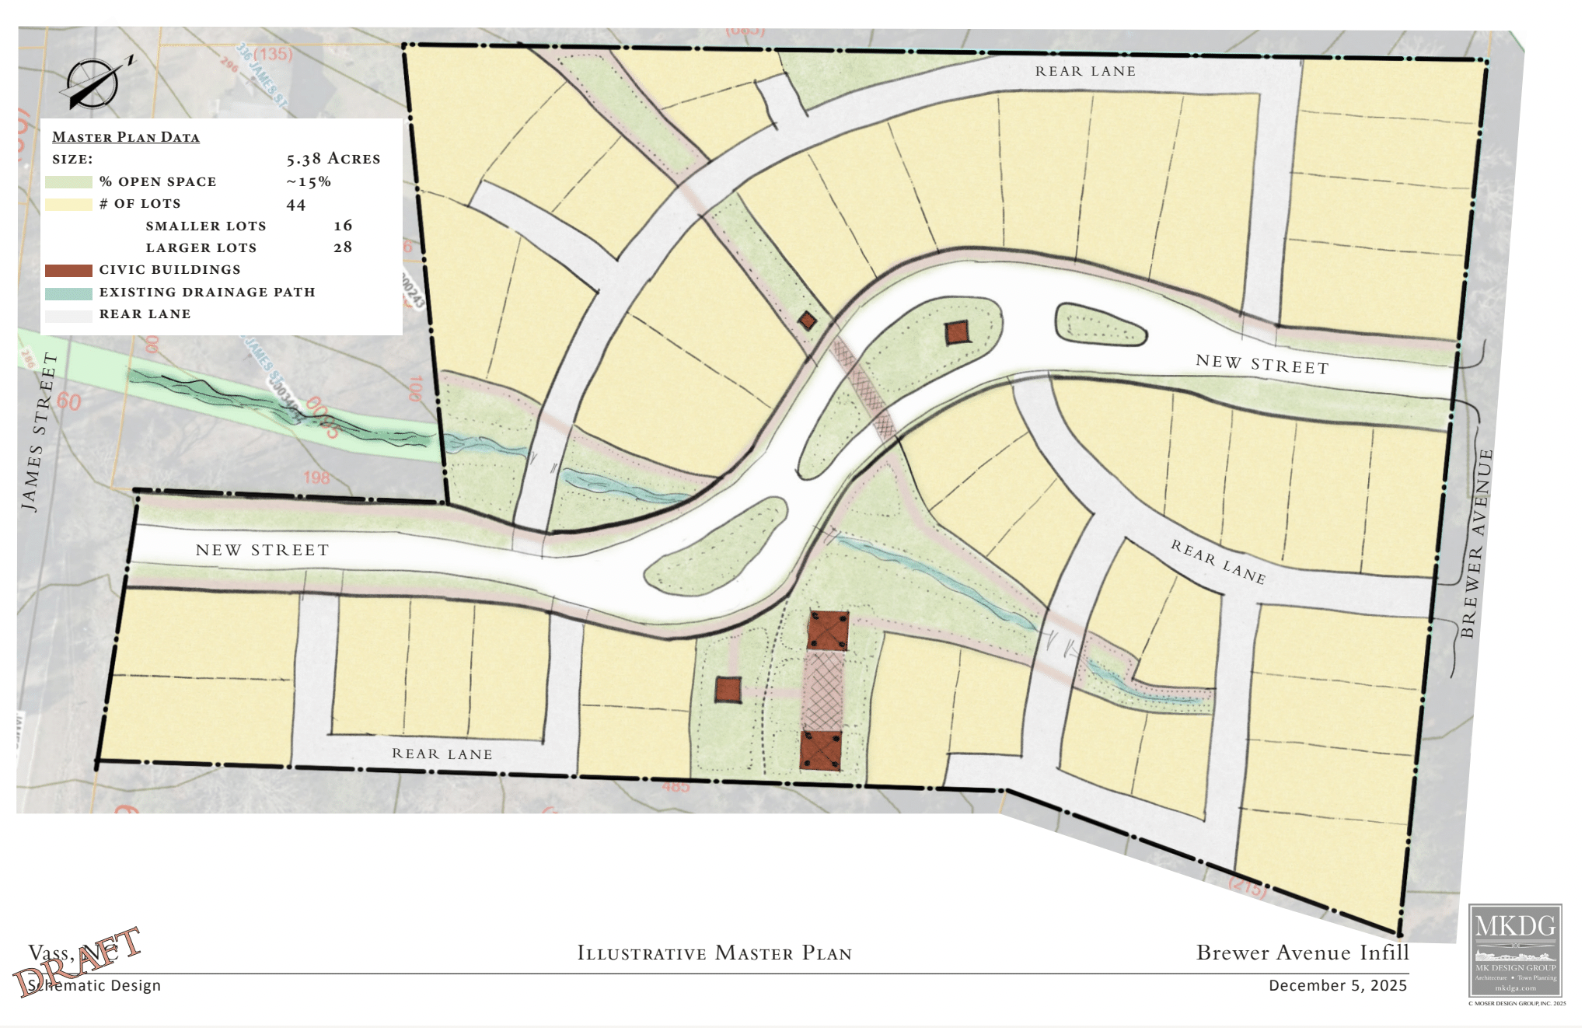Click the James Street label
The height and width of the screenshot is (1028, 1582).
point(38,432)
